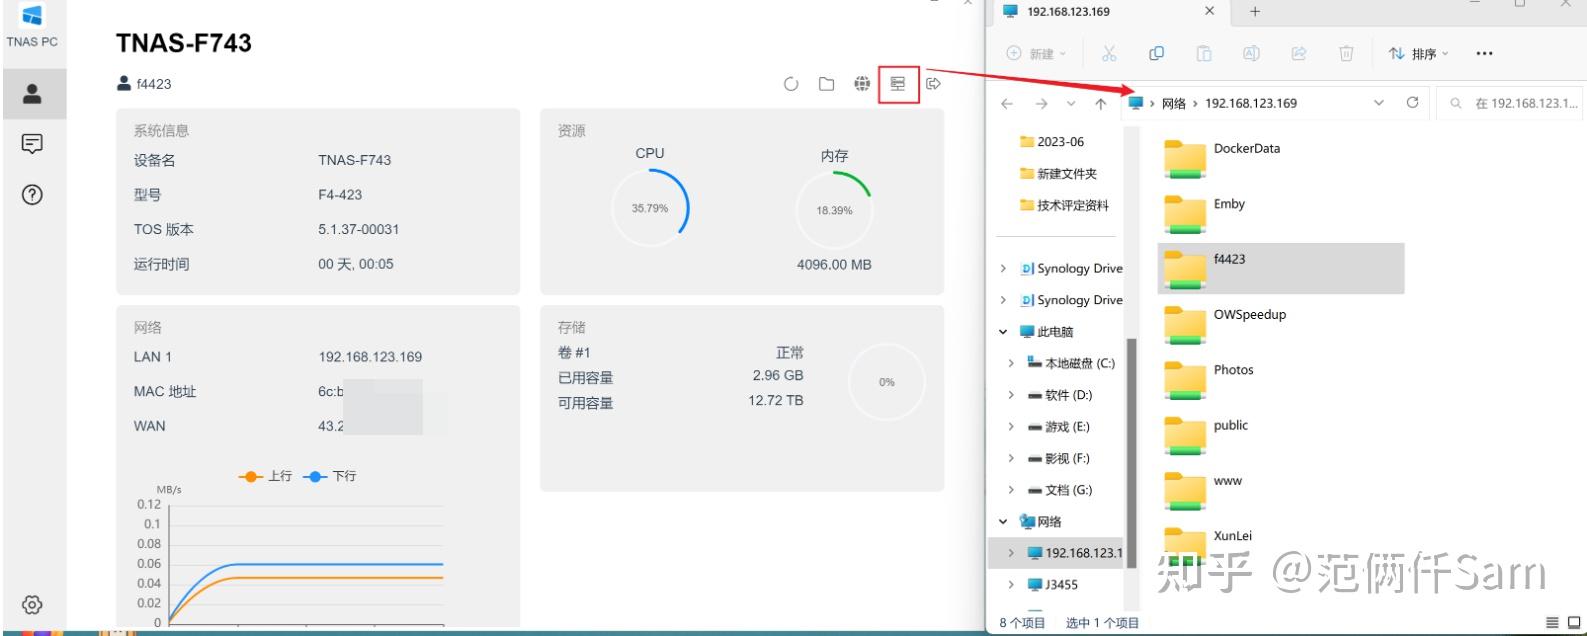The height and width of the screenshot is (636, 1587).
Task: Open the messages sidebar icon
Action: [32, 144]
